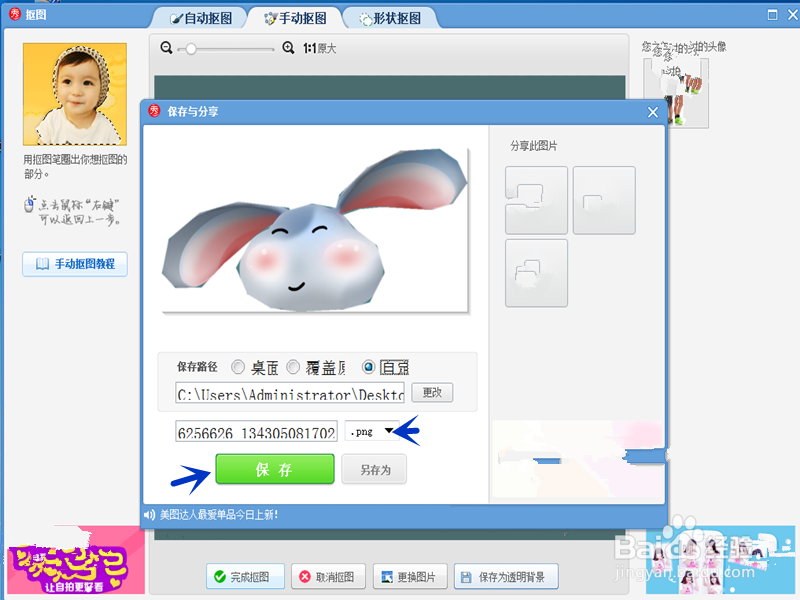Click the 更换图片 button

410,577
